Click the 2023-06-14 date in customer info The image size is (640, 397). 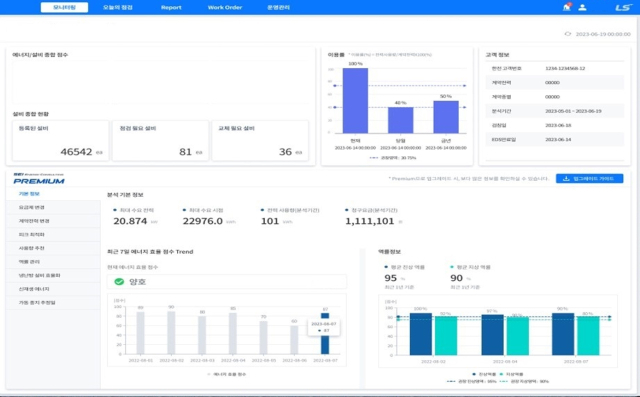(558, 140)
